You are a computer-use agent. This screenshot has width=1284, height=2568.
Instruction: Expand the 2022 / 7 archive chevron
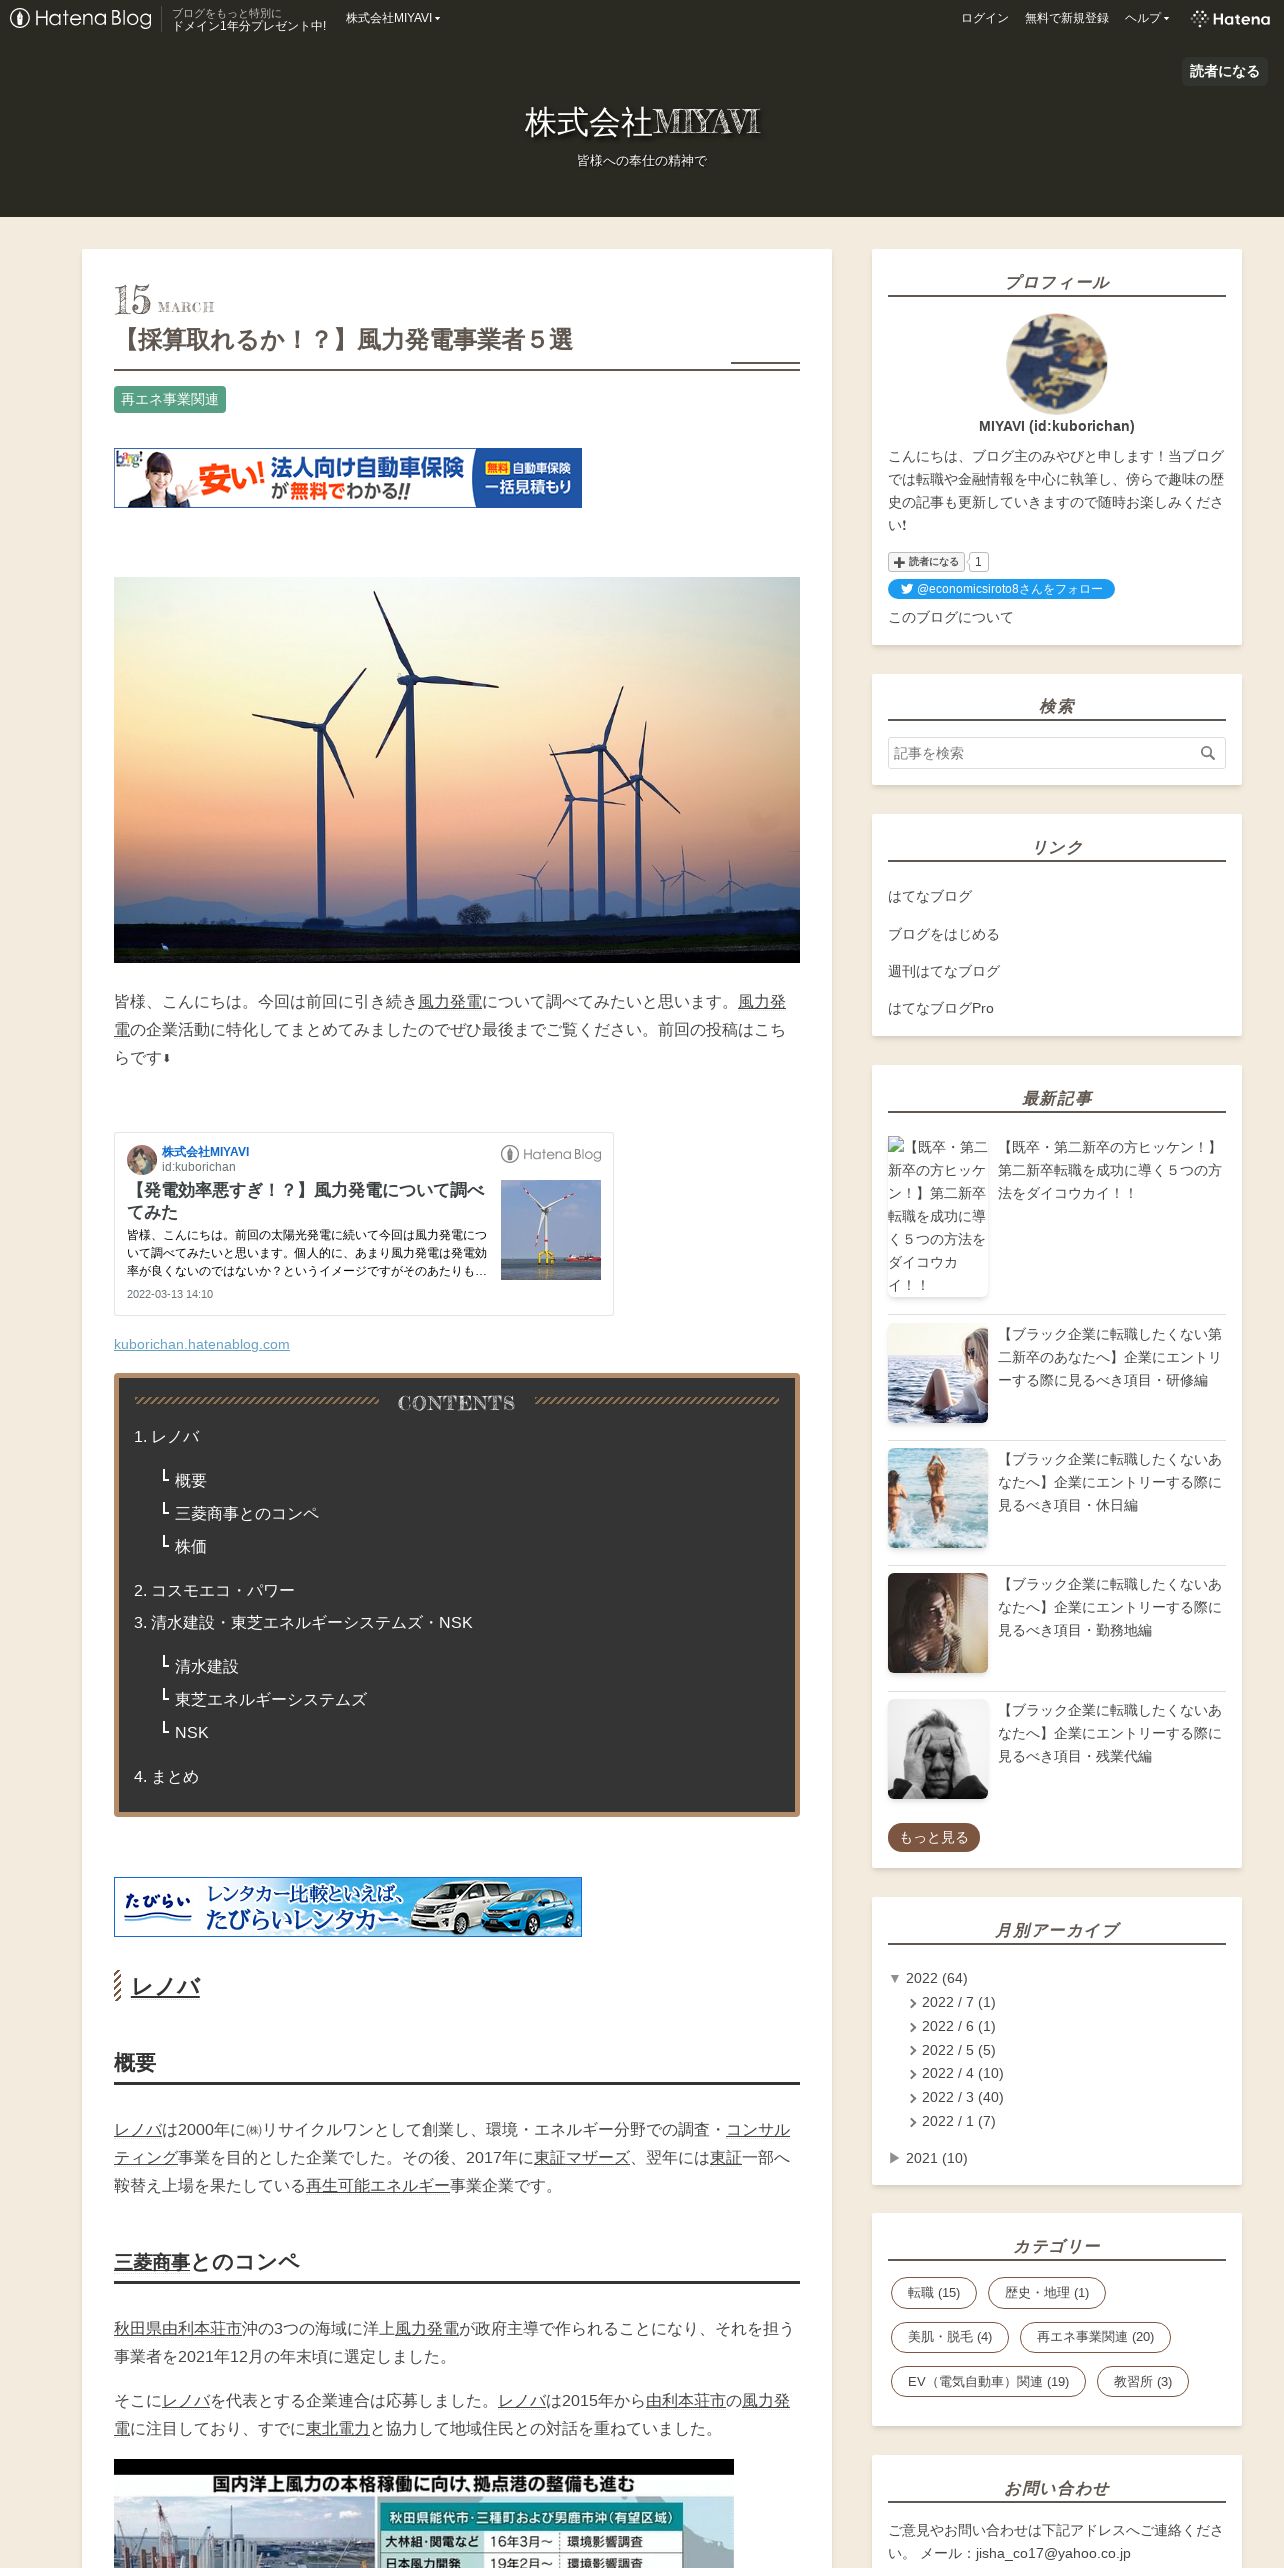(913, 2003)
